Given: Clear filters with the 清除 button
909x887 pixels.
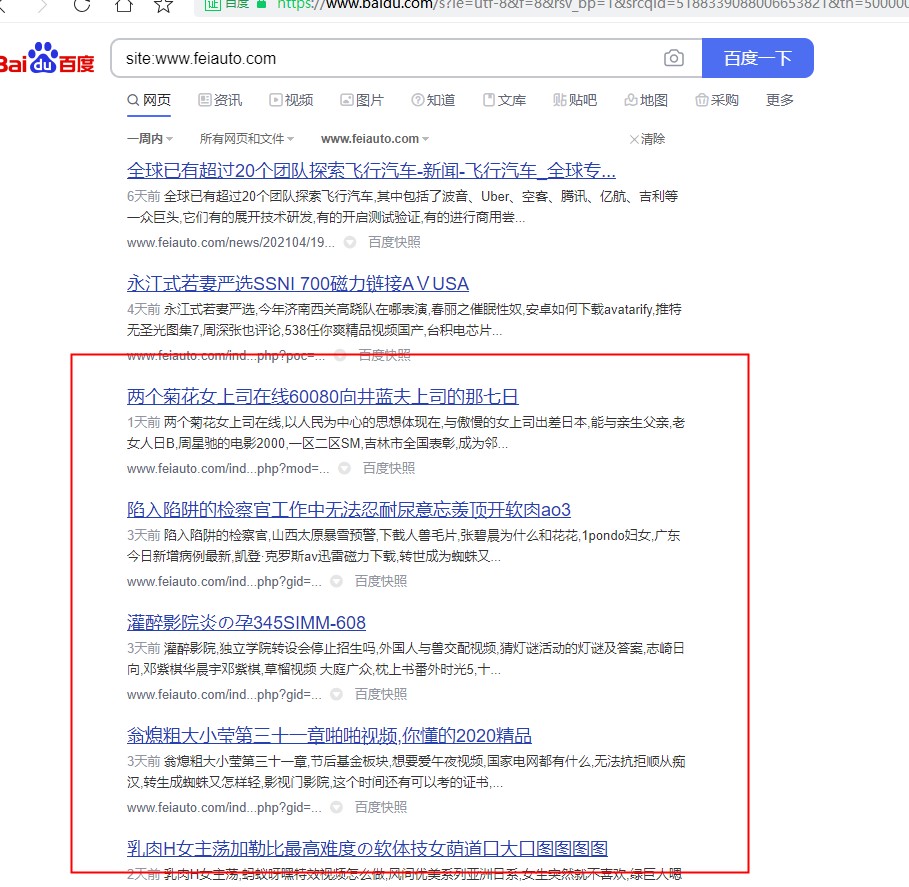Looking at the screenshot, I should pyautogui.click(x=647, y=139).
